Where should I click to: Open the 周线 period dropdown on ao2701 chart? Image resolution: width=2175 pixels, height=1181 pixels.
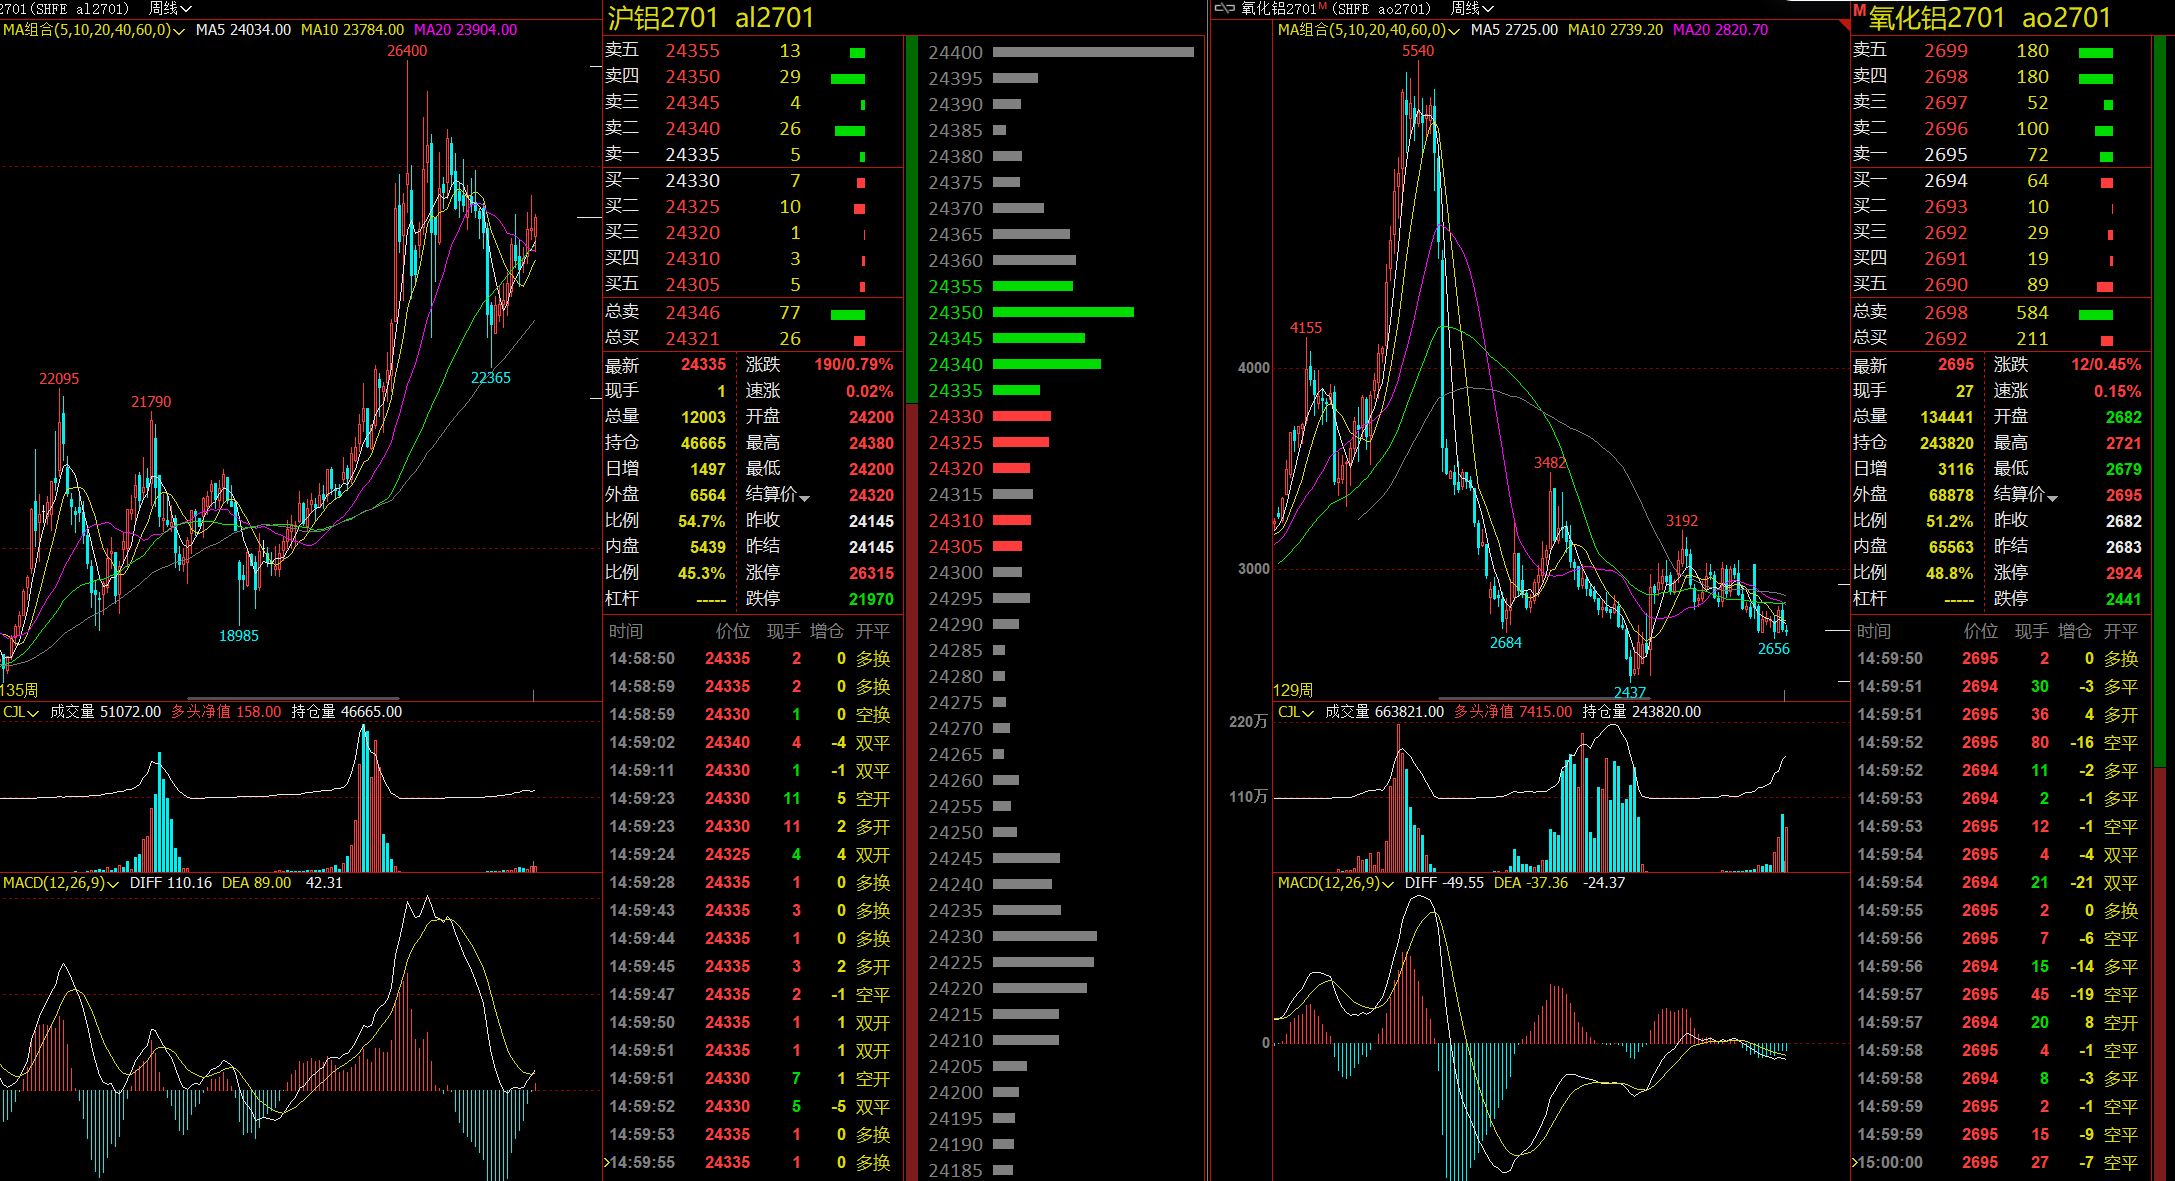pos(1472,9)
